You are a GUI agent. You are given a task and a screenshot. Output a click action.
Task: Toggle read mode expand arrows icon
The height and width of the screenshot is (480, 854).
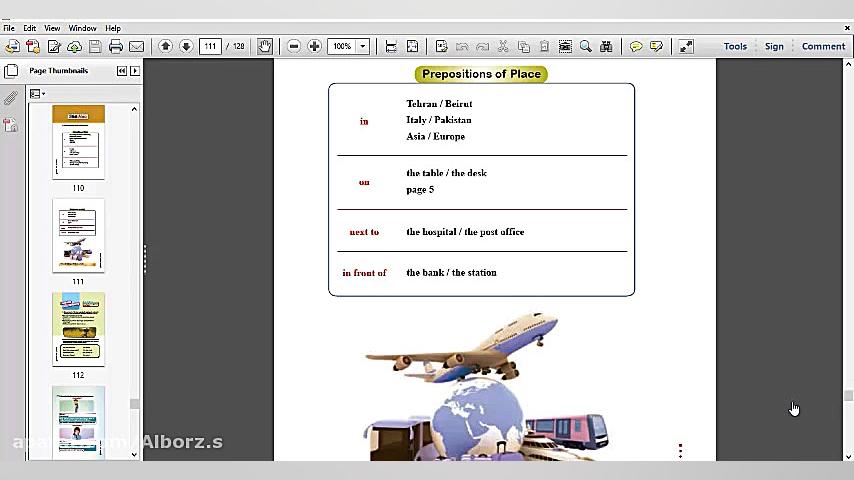click(686, 47)
